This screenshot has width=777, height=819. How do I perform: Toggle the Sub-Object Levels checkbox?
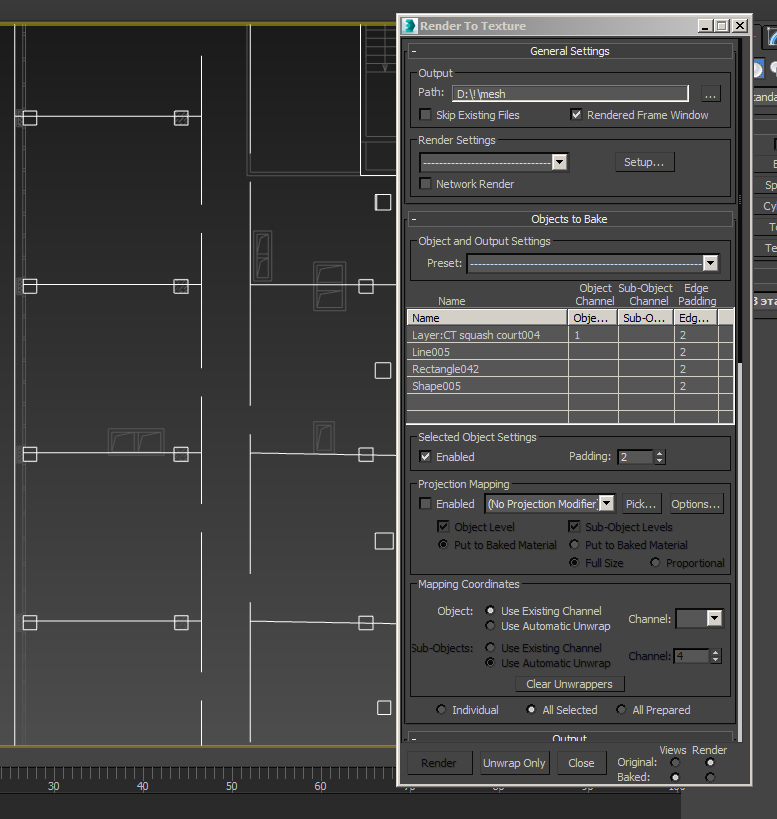pyautogui.click(x=574, y=526)
